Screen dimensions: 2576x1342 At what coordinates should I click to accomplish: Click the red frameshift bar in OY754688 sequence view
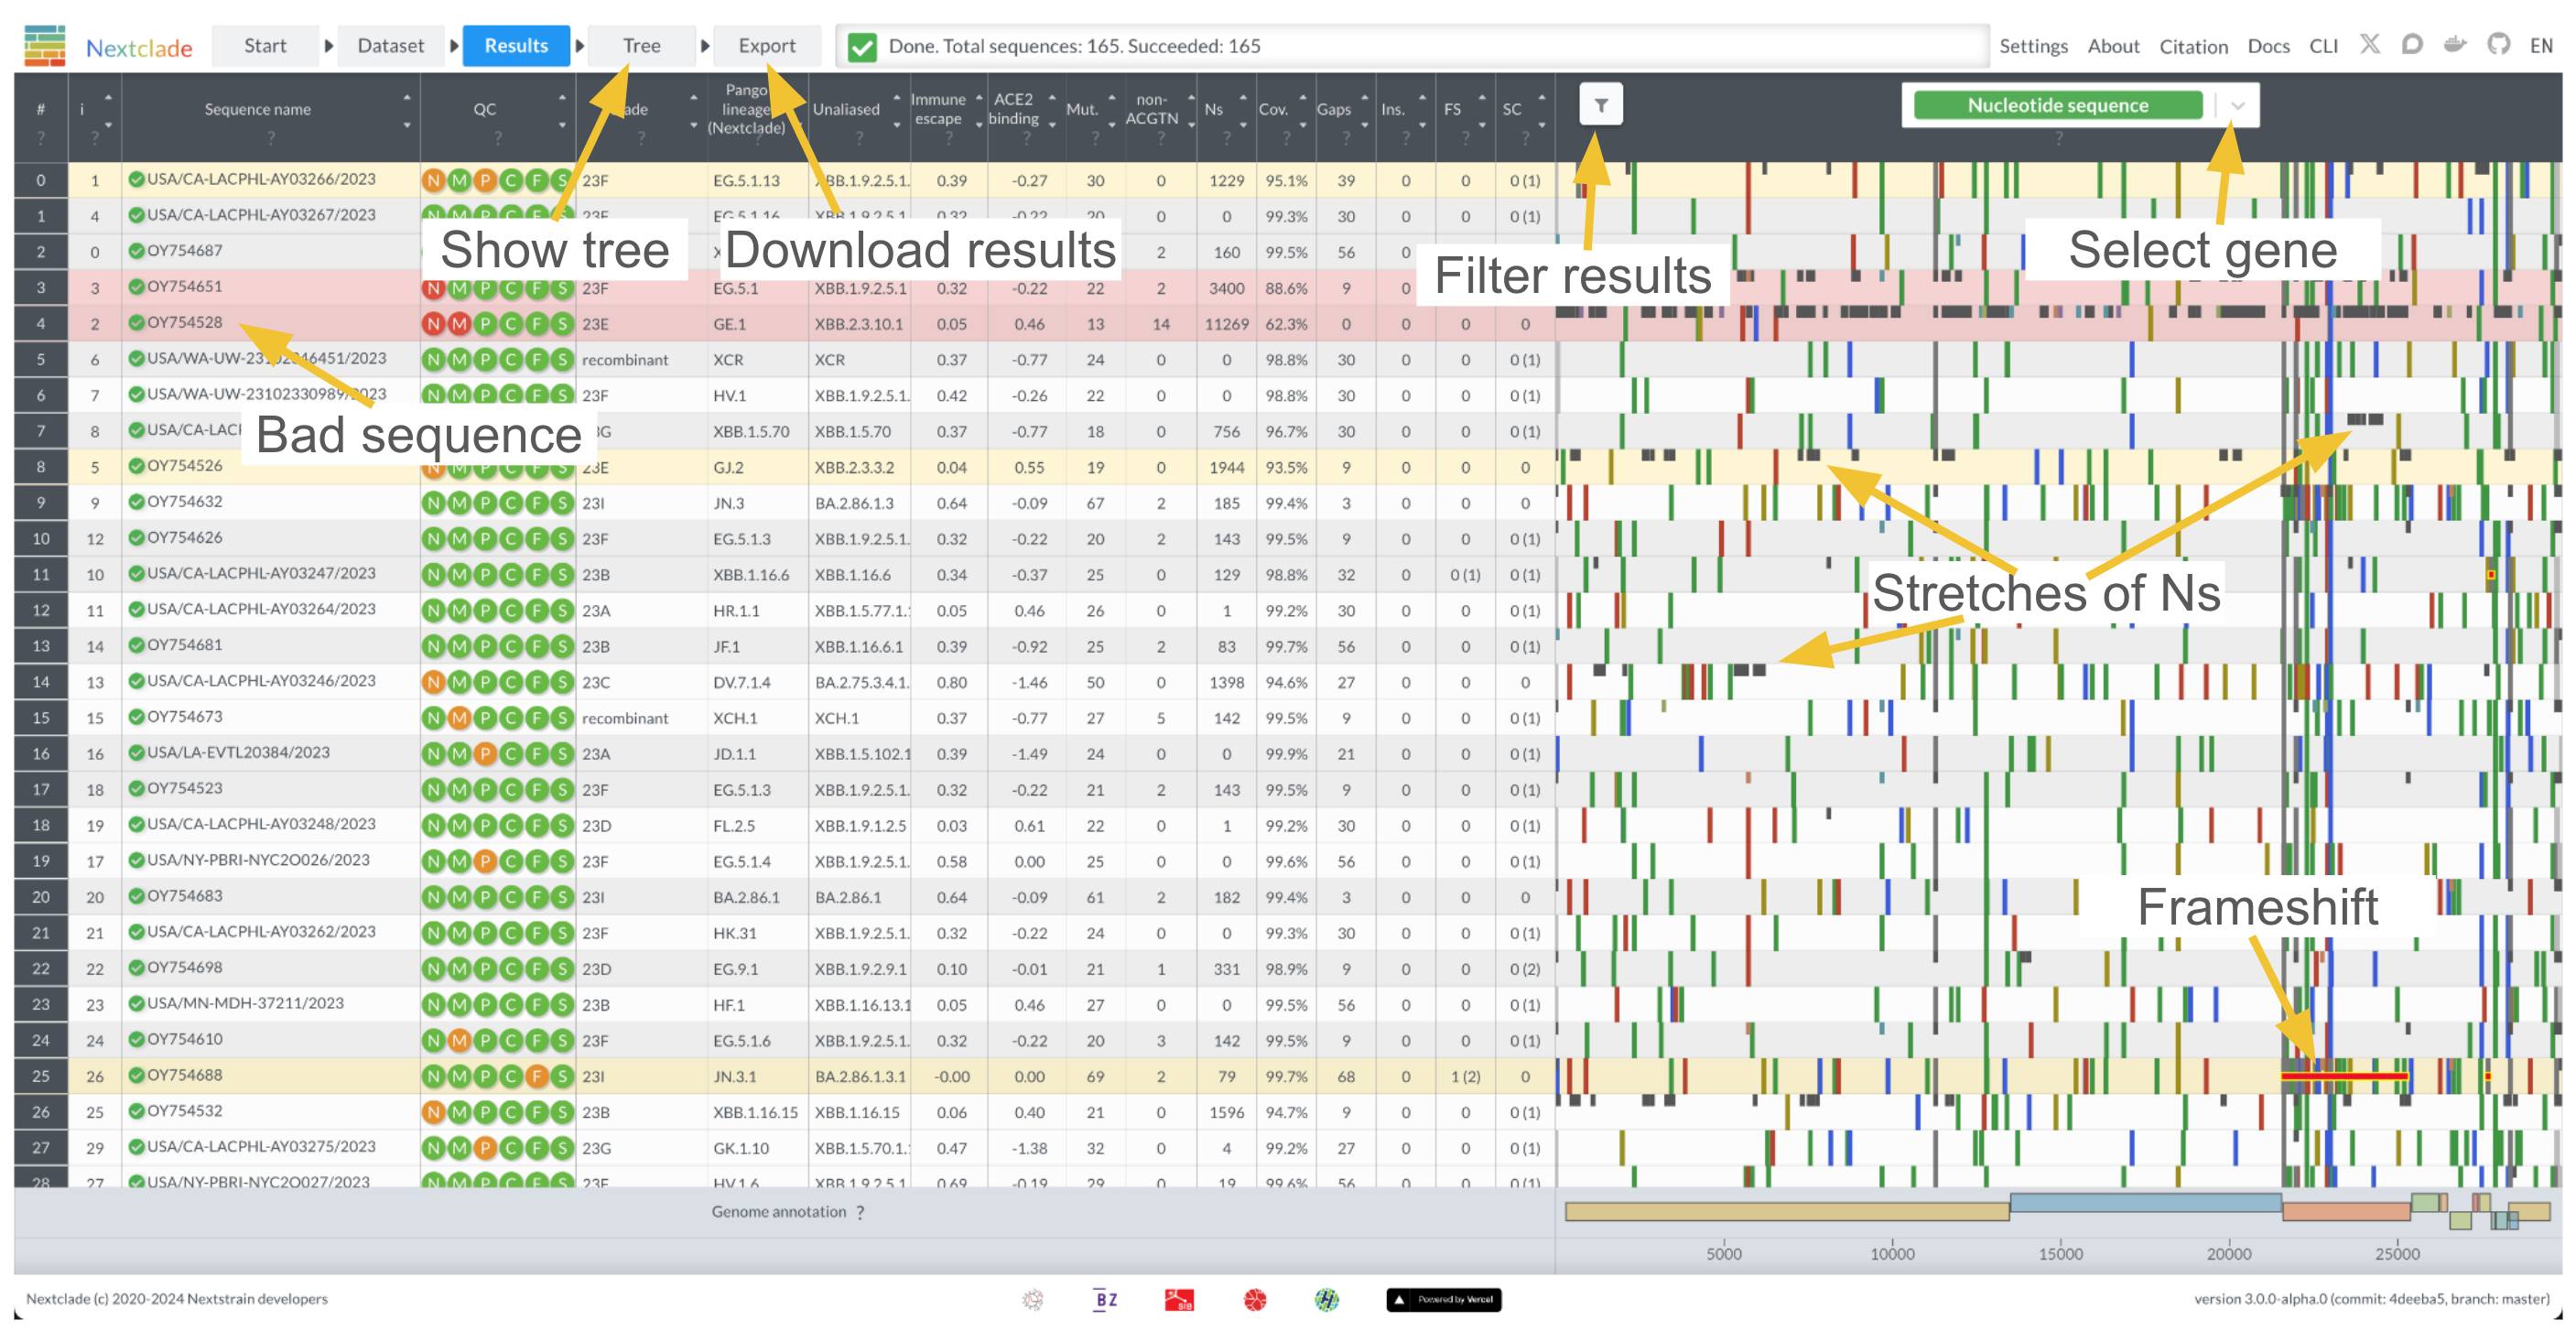[2344, 1077]
